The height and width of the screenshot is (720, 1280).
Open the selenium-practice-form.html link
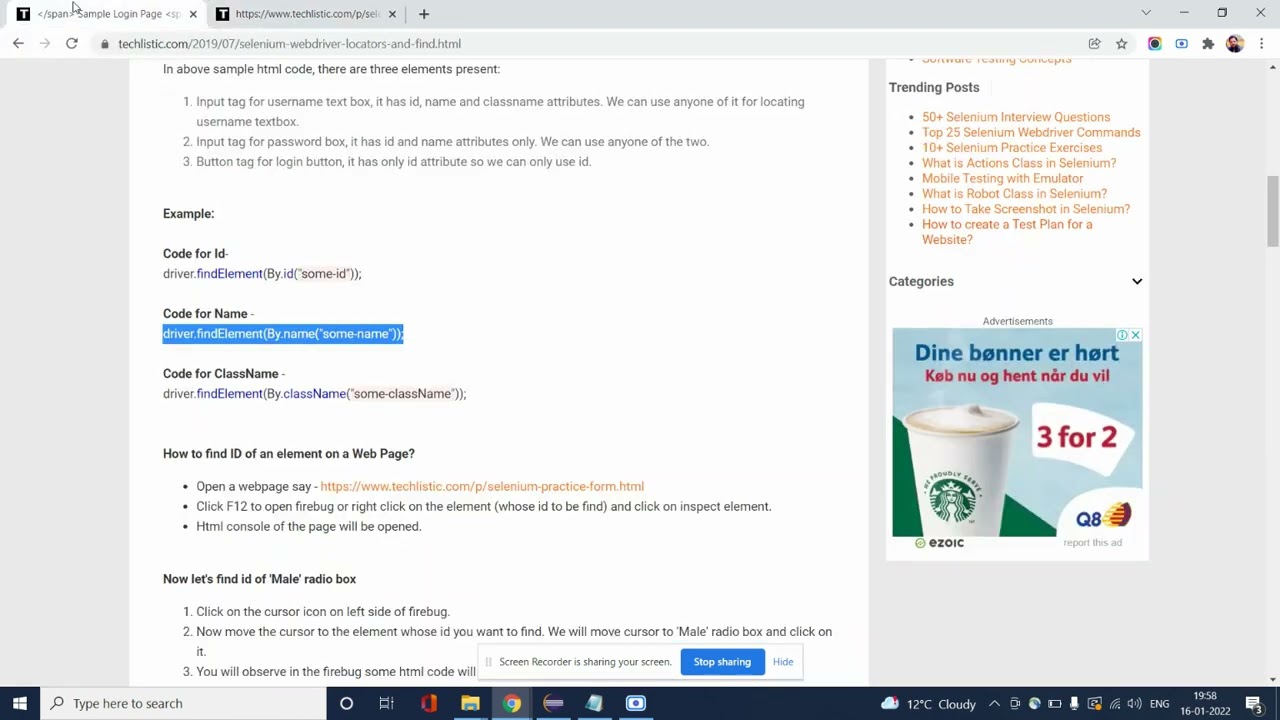[x=482, y=486]
